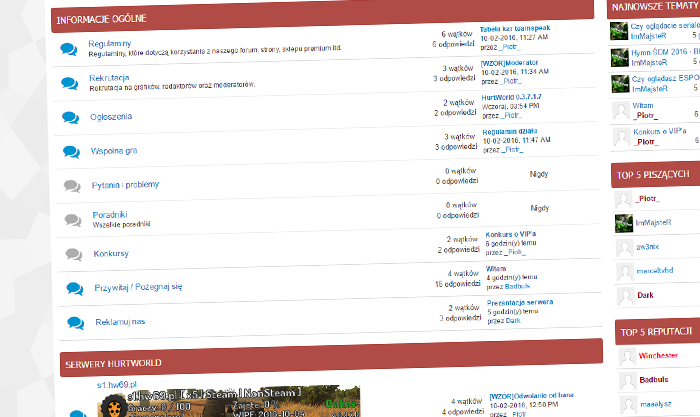This screenshot has height=417, width=700.
Task: Open the Konkursy forum
Action: (111, 254)
